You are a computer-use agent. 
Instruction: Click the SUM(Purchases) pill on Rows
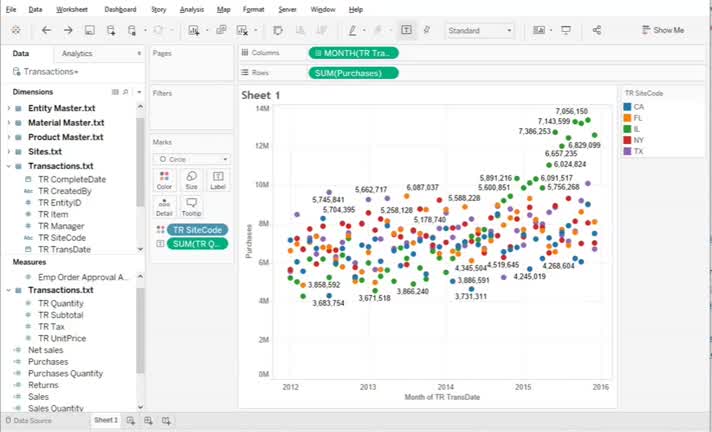353,73
